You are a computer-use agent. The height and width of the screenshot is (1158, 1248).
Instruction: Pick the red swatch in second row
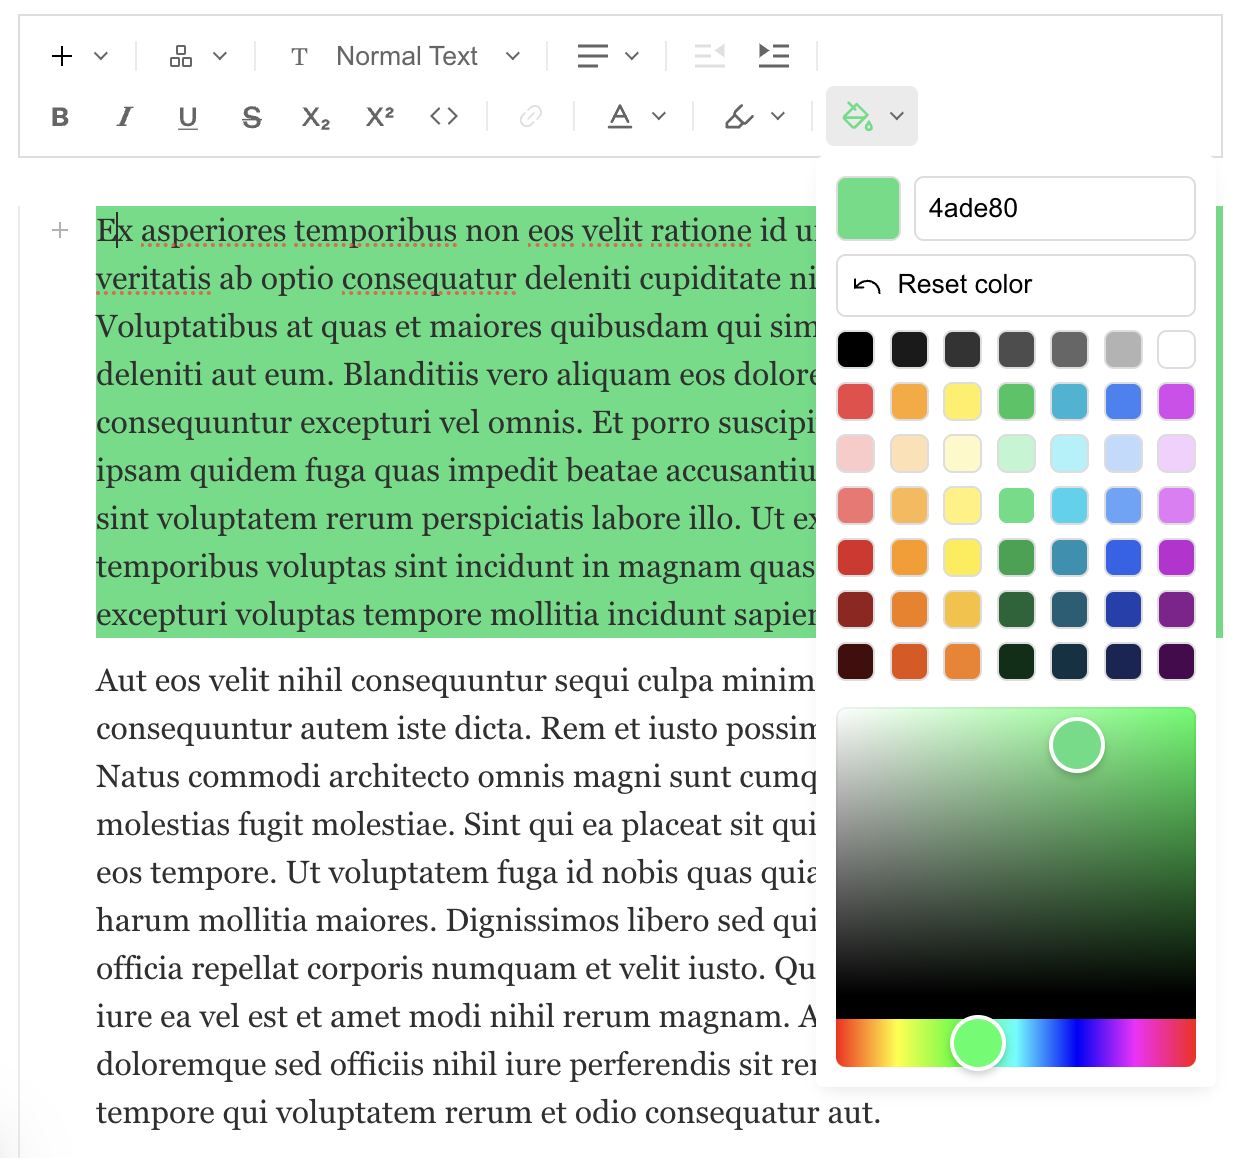pos(855,401)
